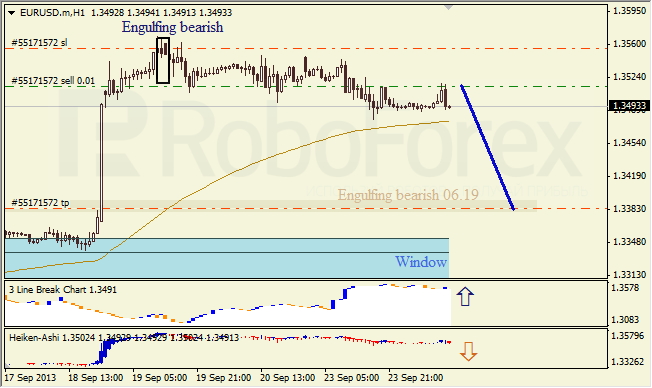Click the 1.3578 scale value of the 3 Line Break panel
Viewport: 652px width, 388px height.
point(626,287)
